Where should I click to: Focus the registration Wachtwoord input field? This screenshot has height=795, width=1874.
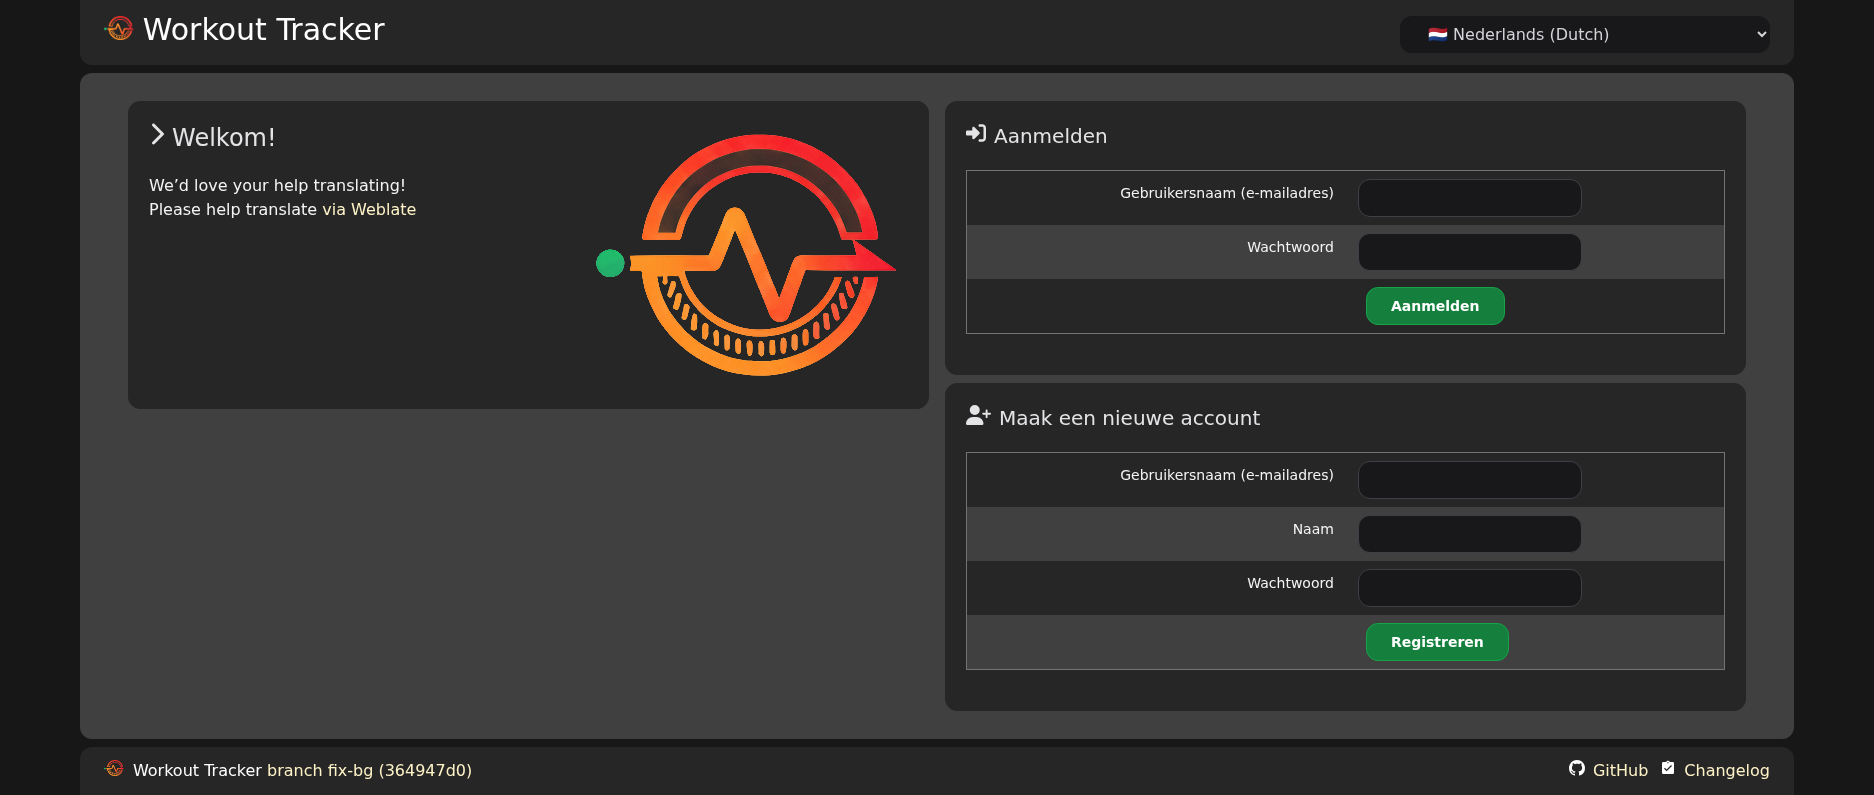click(1469, 588)
